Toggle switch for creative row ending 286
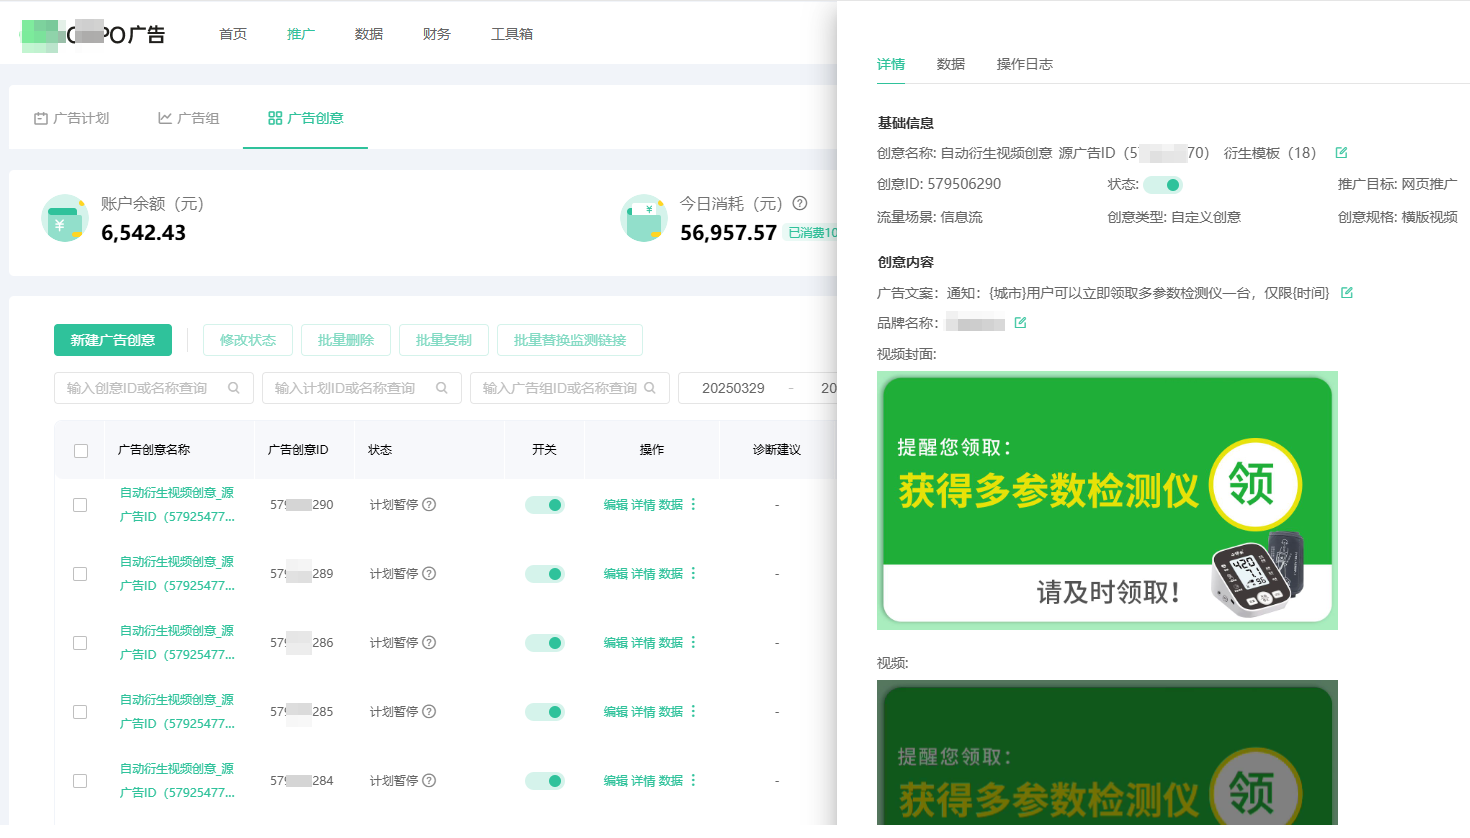The image size is (1470, 838). coord(545,643)
